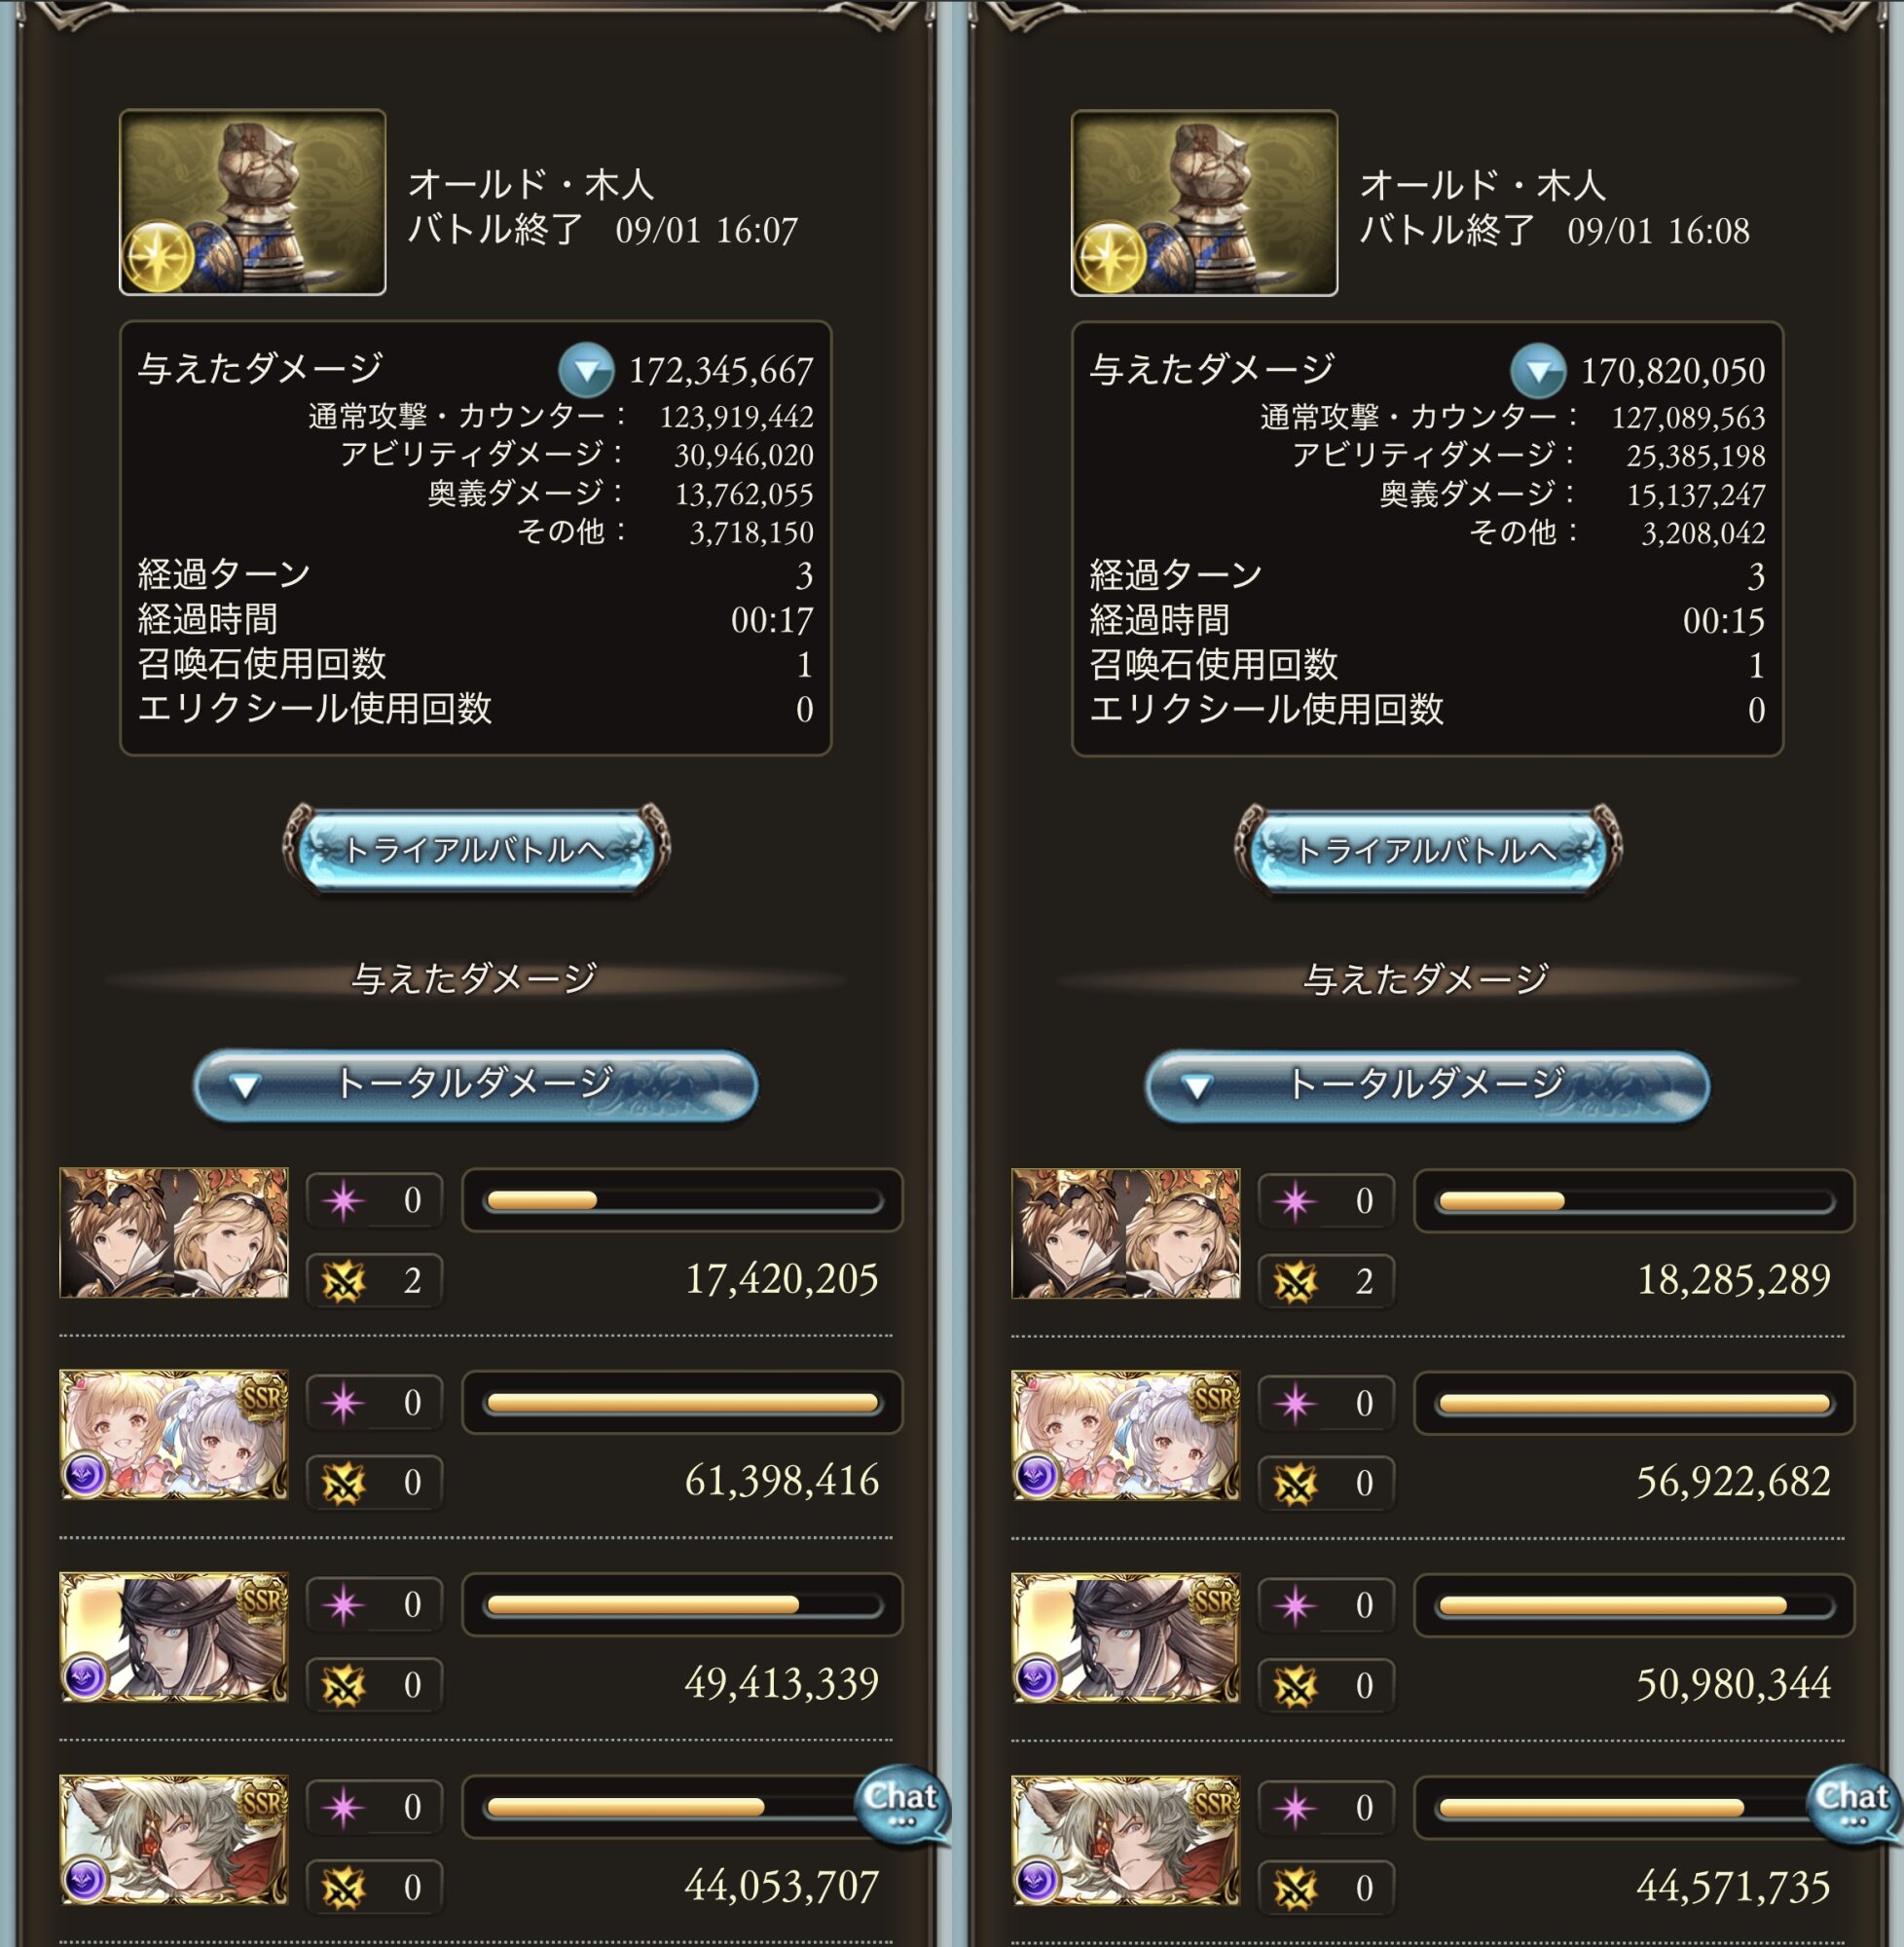This screenshot has width=1904, height=1947.
Task: Tap left トライアルバトルへ button
Action: (x=477, y=851)
